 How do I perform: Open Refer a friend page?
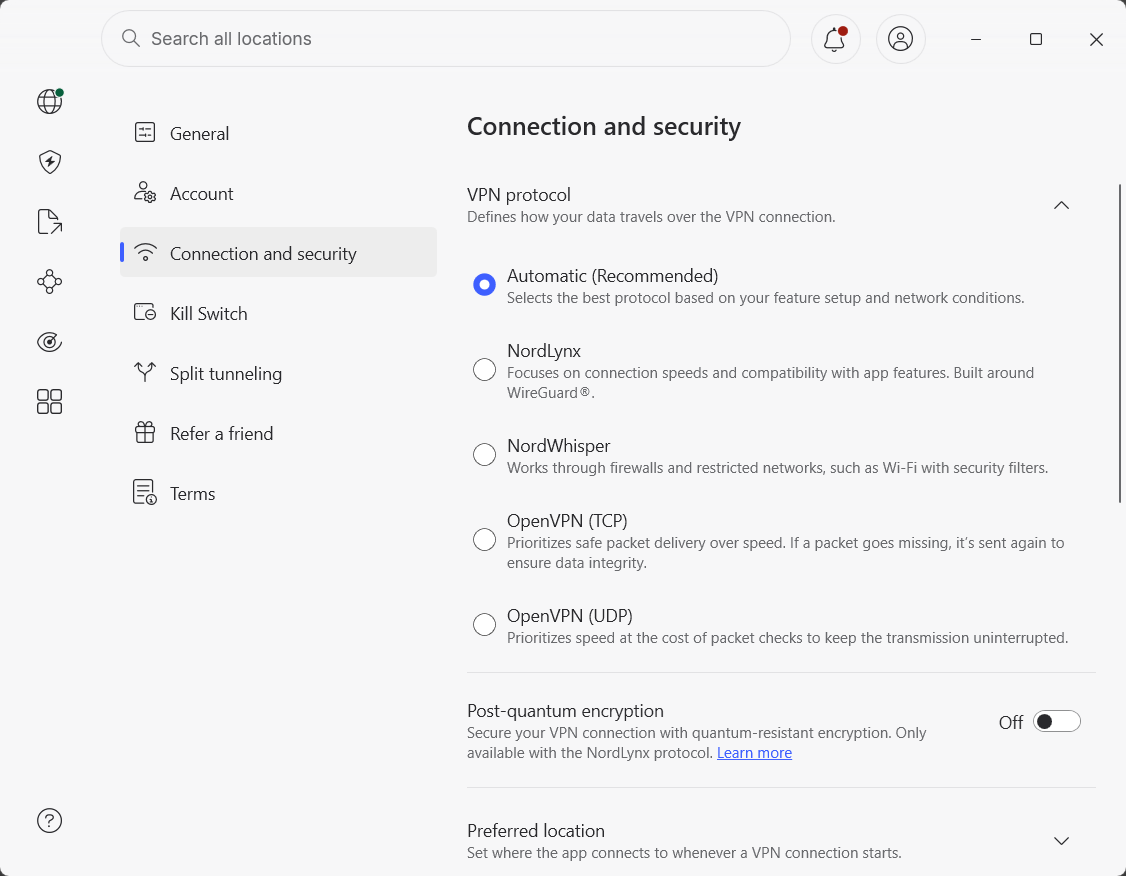pos(278,433)
